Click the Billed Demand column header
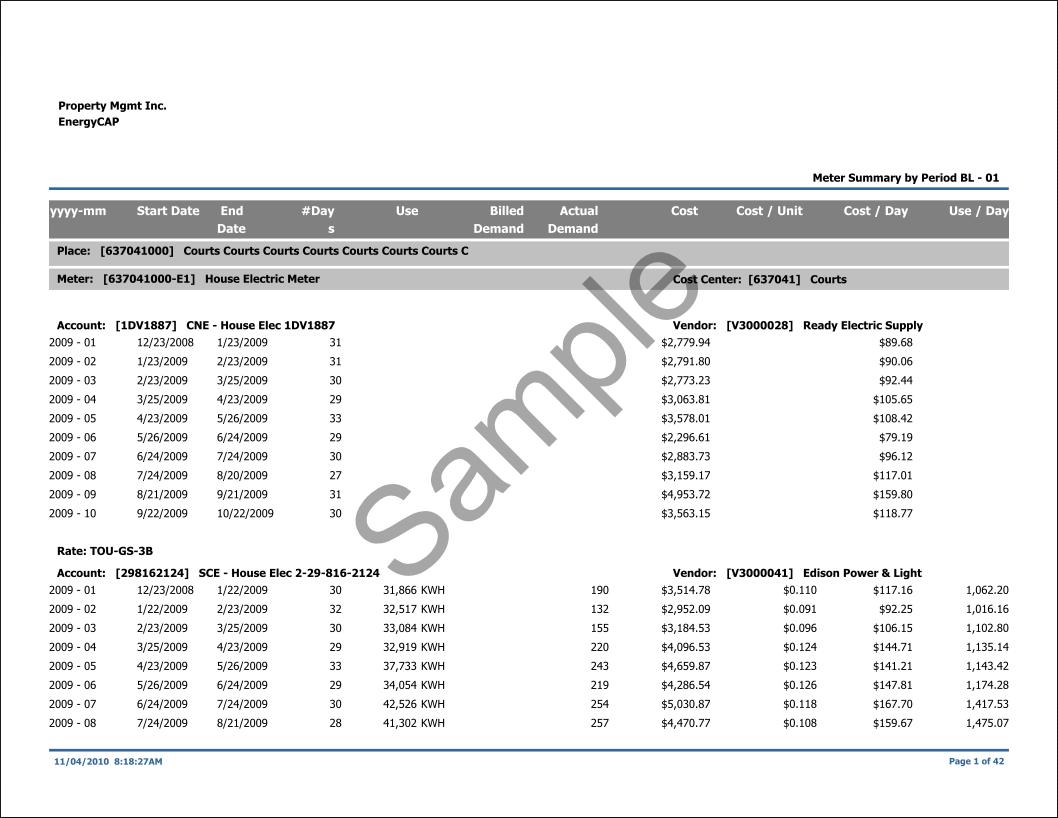 pos(499,220)
